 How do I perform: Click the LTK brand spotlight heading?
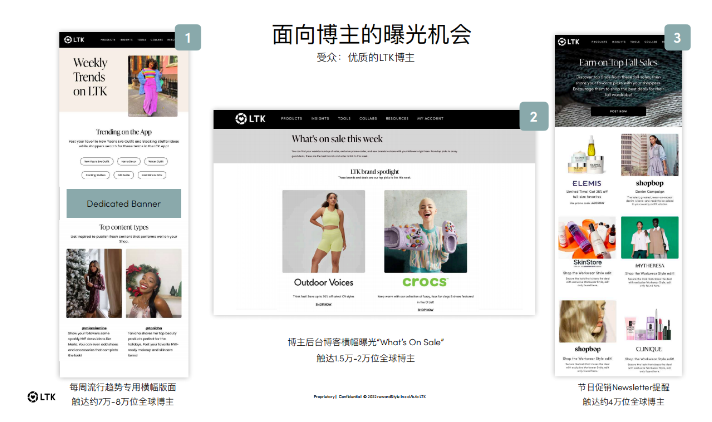pos(375,171)
